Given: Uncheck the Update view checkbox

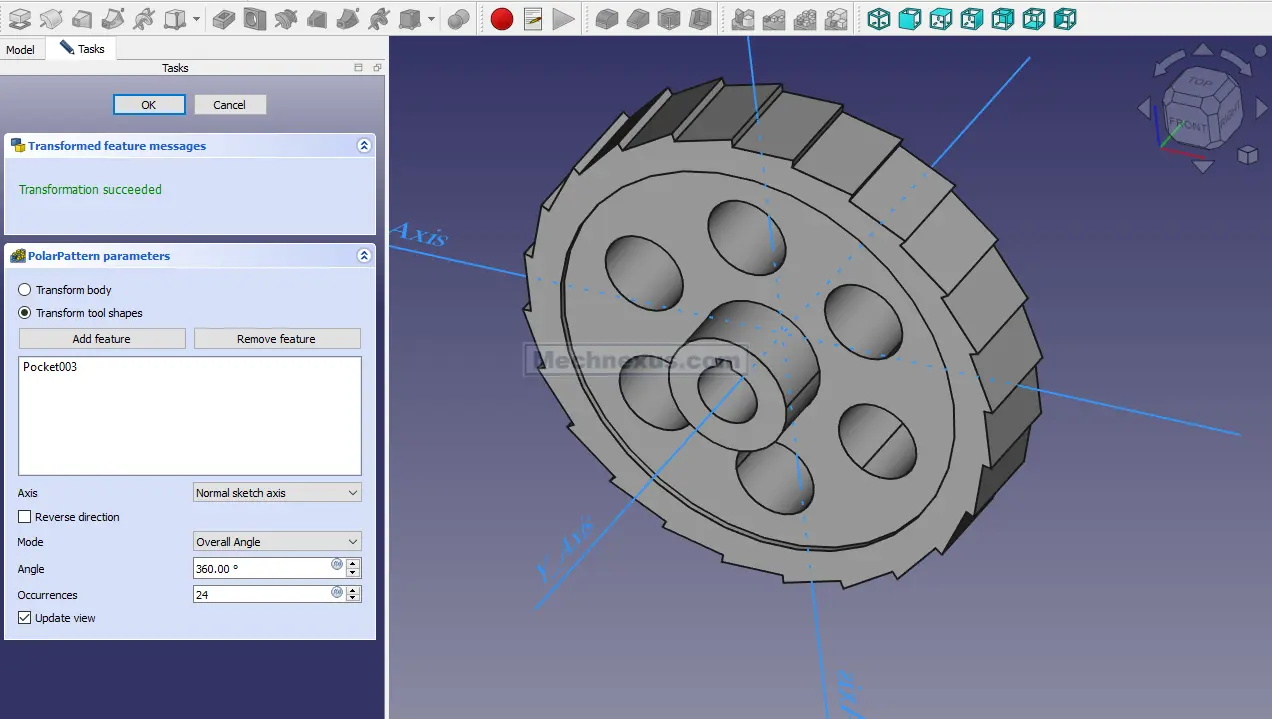Looking at the screenshot, I should [25, 618].
